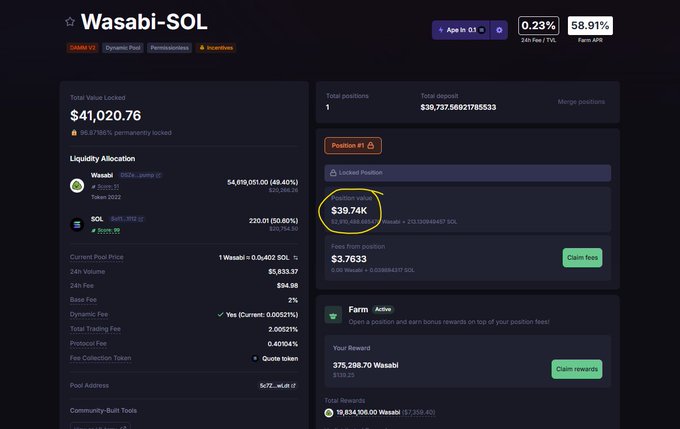The image size is (680, 429).
Task: Click the Wasabi token logo
Action: [x=77, y=186]
